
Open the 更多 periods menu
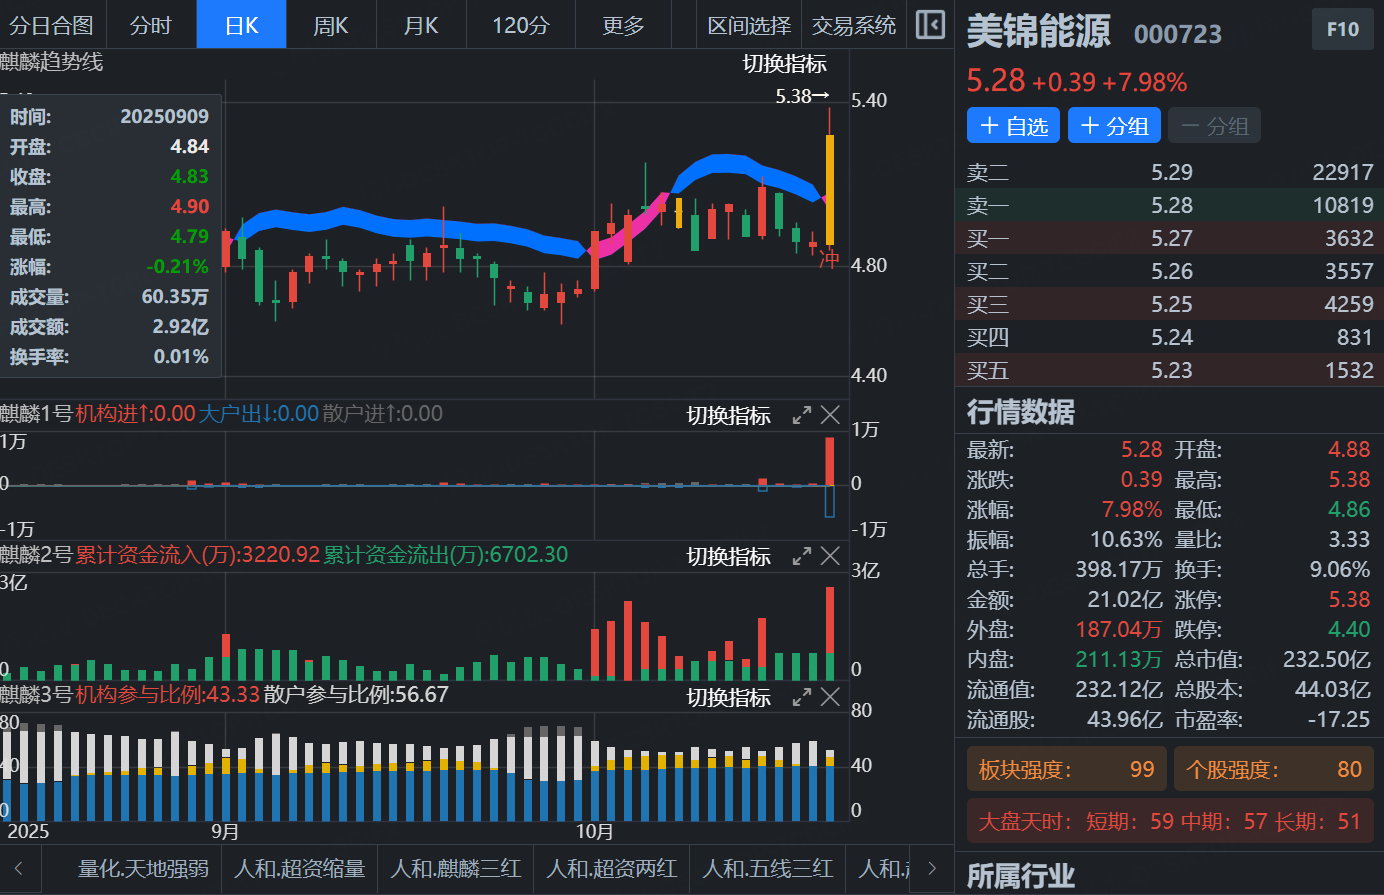coord(623,25)
